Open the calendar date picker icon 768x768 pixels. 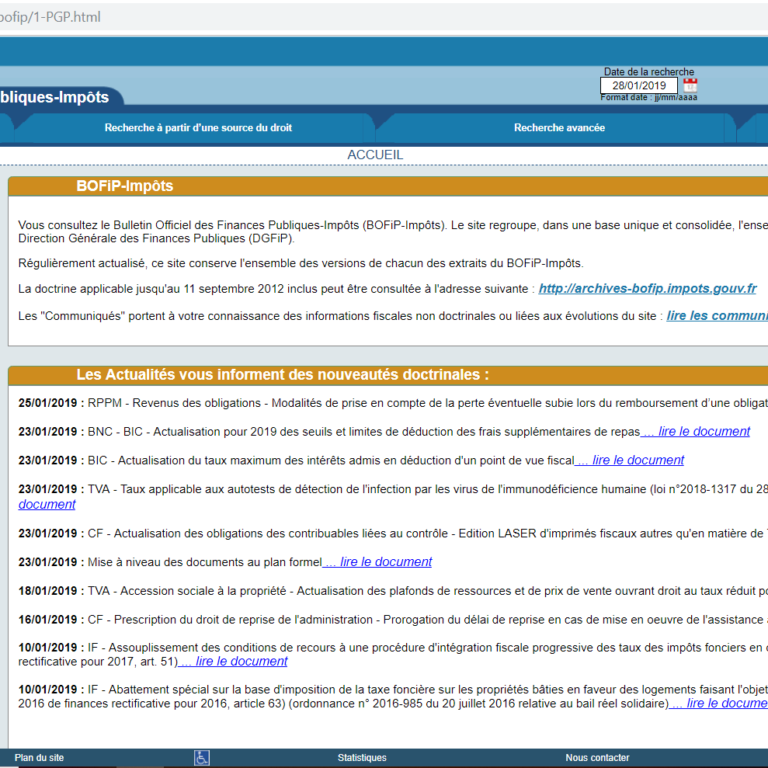(x=690, y=85)
